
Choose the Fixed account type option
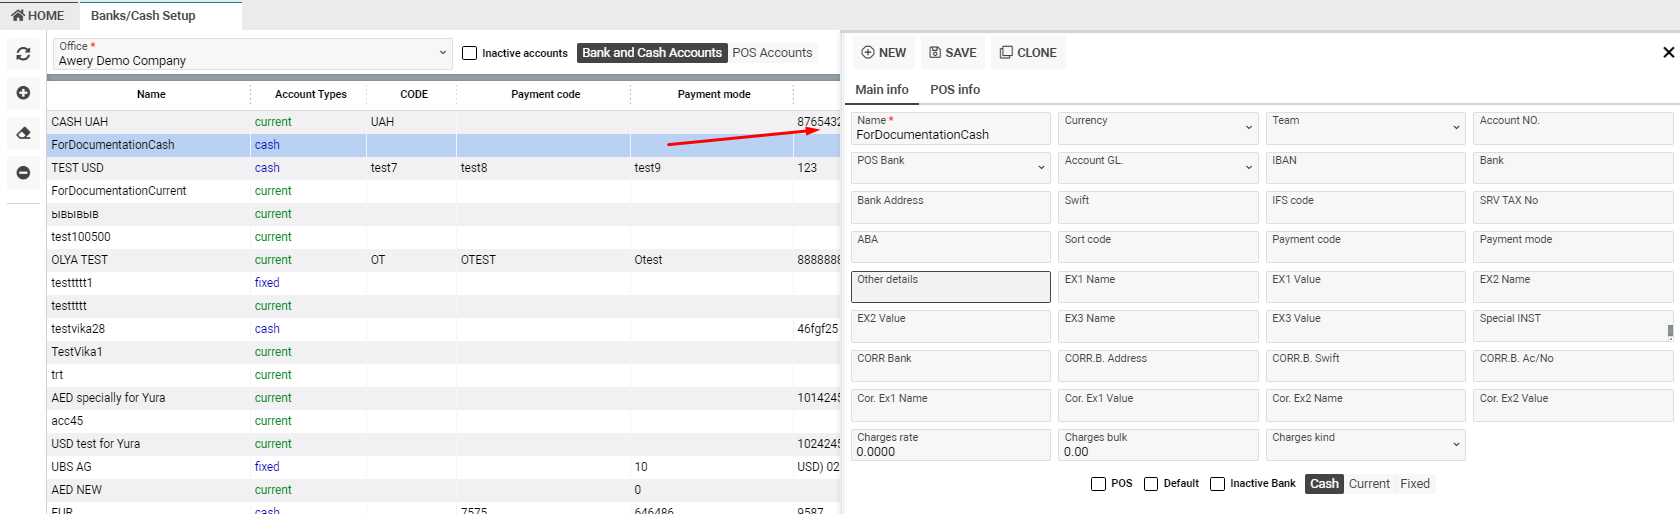[1414, 484]
